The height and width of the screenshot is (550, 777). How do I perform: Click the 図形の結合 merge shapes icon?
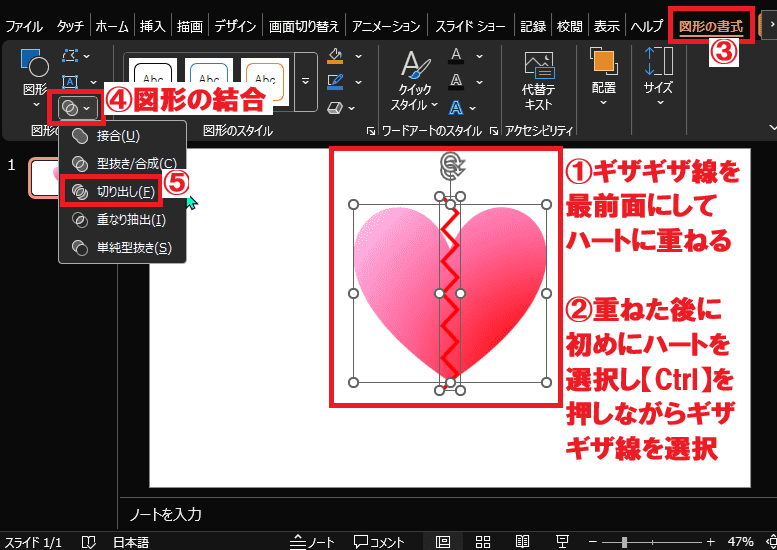[70, 108]
